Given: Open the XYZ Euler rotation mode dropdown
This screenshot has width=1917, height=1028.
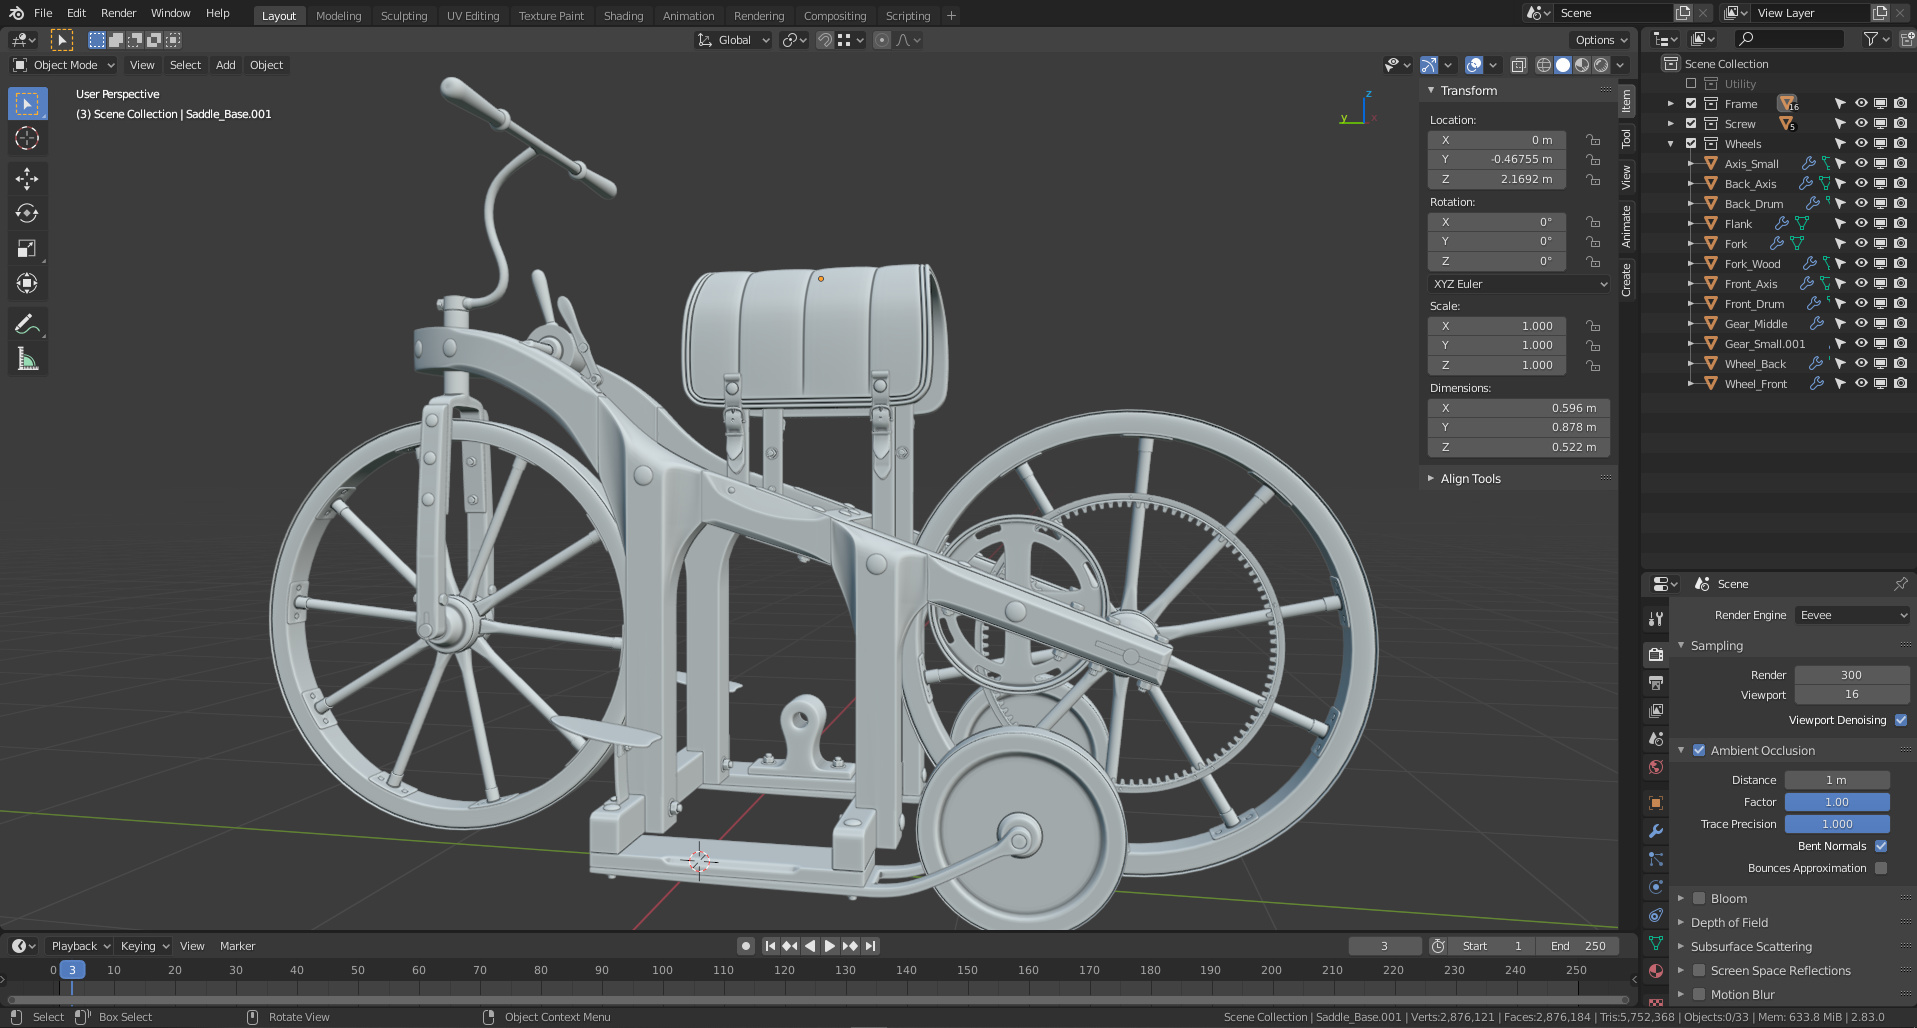Looking at the screenshot, I should pyautogui.click(x=1519, y=284).
